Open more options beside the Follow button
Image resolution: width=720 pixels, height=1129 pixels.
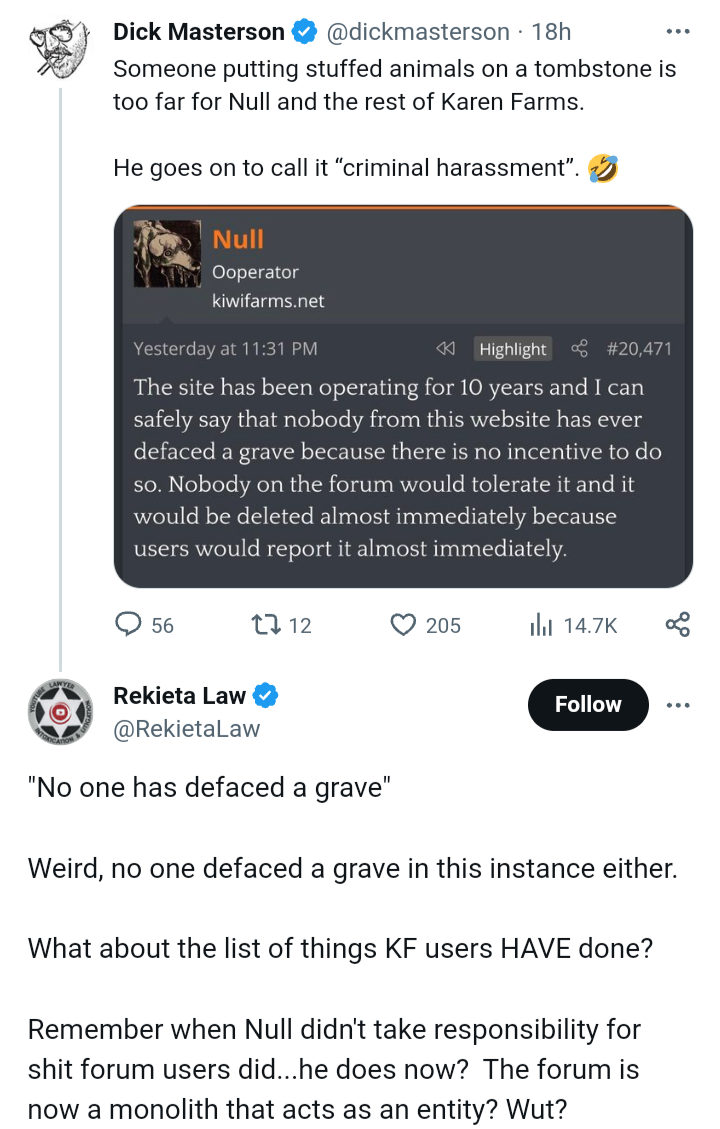[677, 704]
